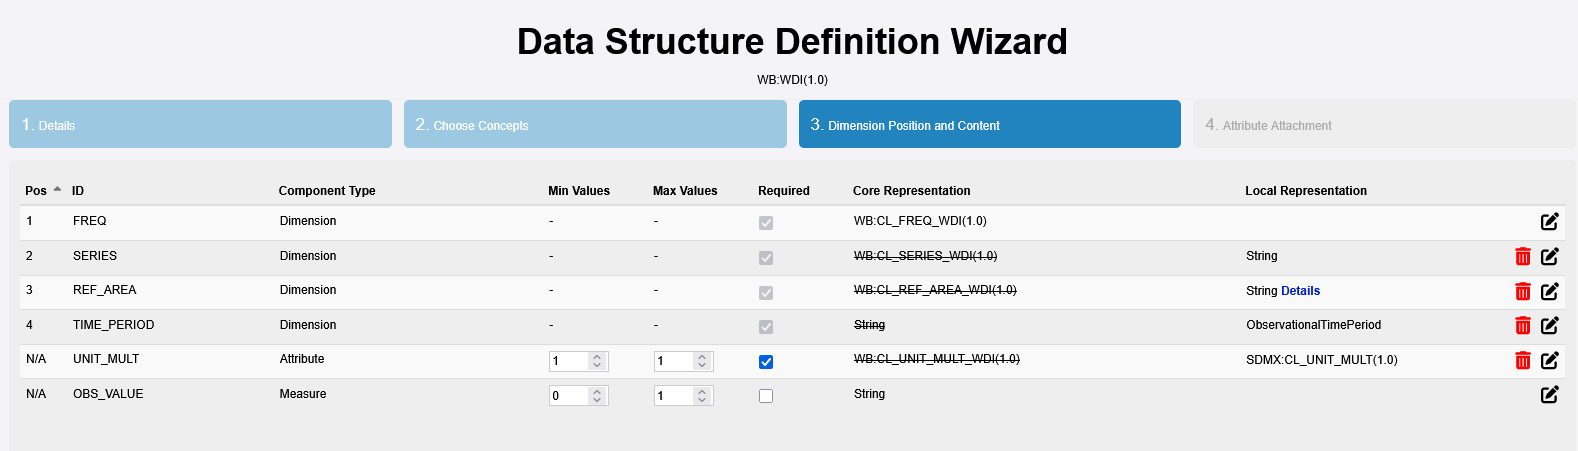Delete the REF_AREA dimension

coord(1522,291)
